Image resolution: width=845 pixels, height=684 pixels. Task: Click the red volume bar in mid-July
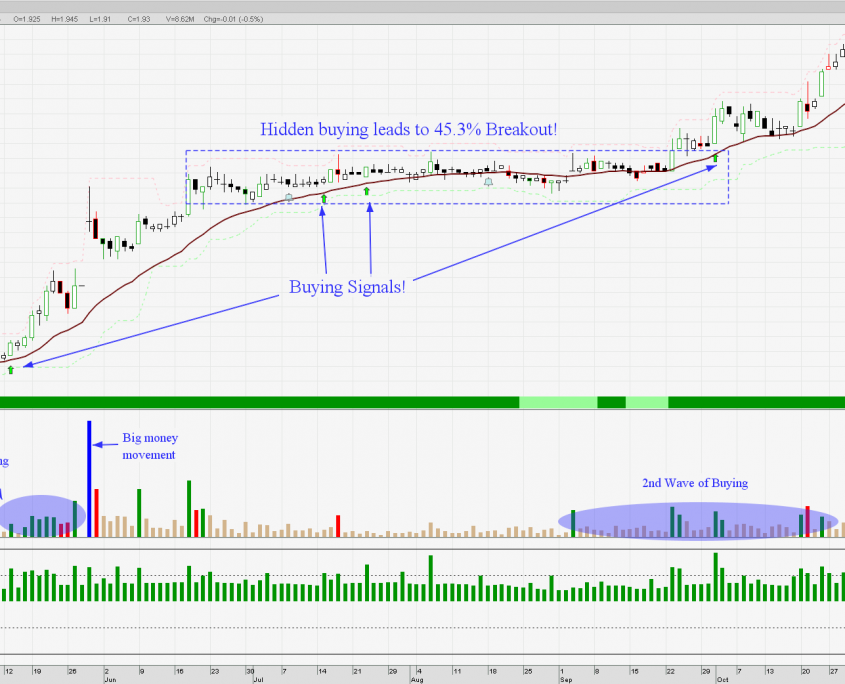point(337,526)
